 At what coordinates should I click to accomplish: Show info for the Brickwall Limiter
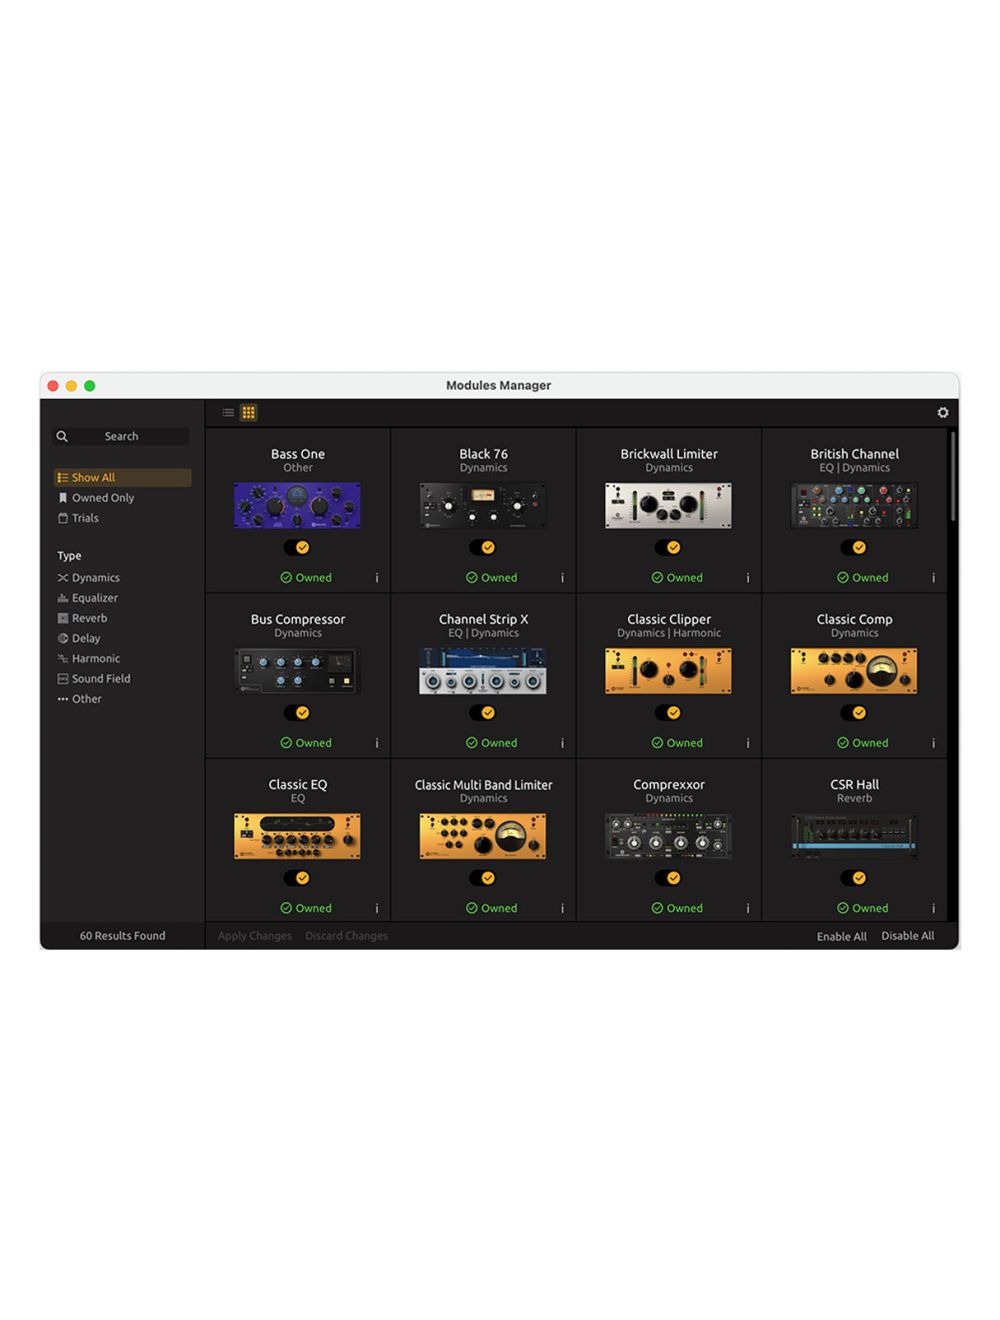pos(747,577)
